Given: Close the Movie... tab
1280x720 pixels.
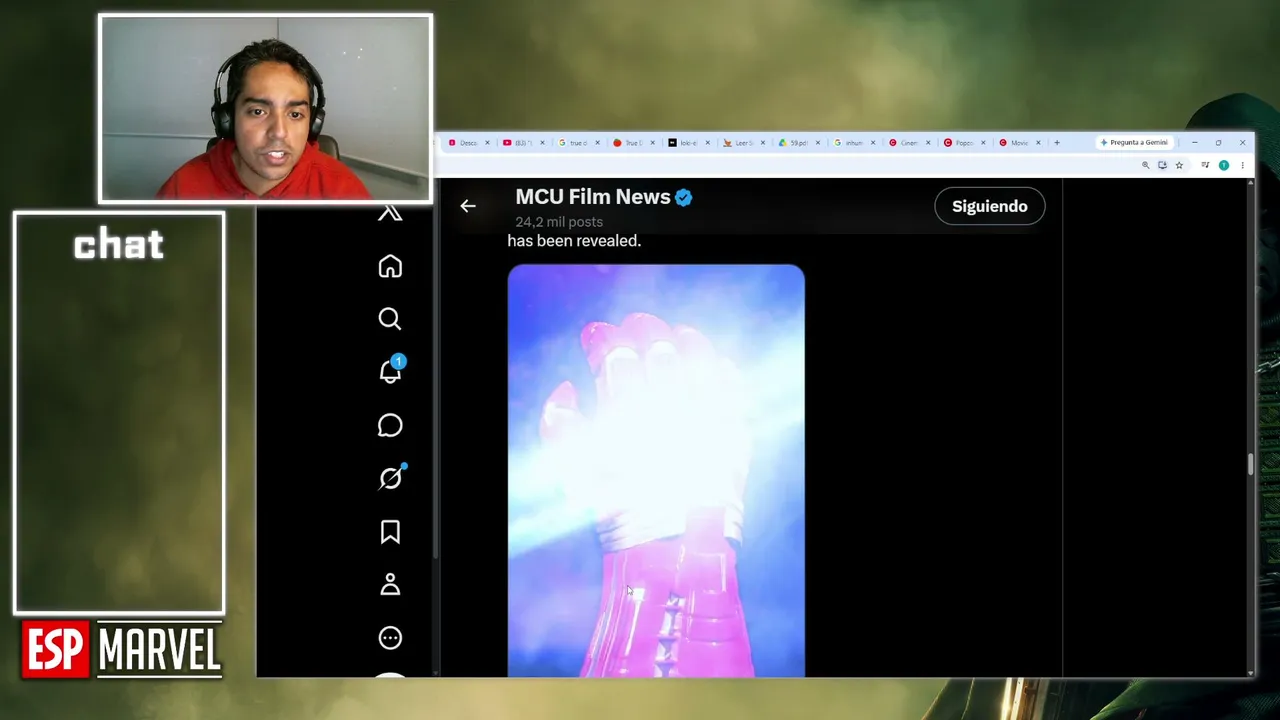Looking at the screenshot, I should [1038, 143].
